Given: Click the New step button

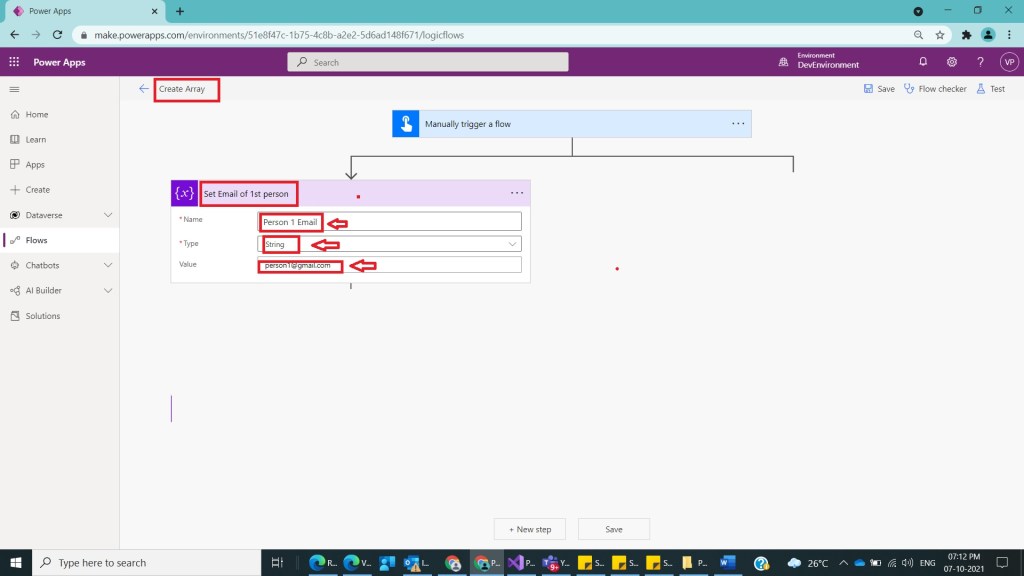Looking at the screenshot, I should [x=529, y=529].
